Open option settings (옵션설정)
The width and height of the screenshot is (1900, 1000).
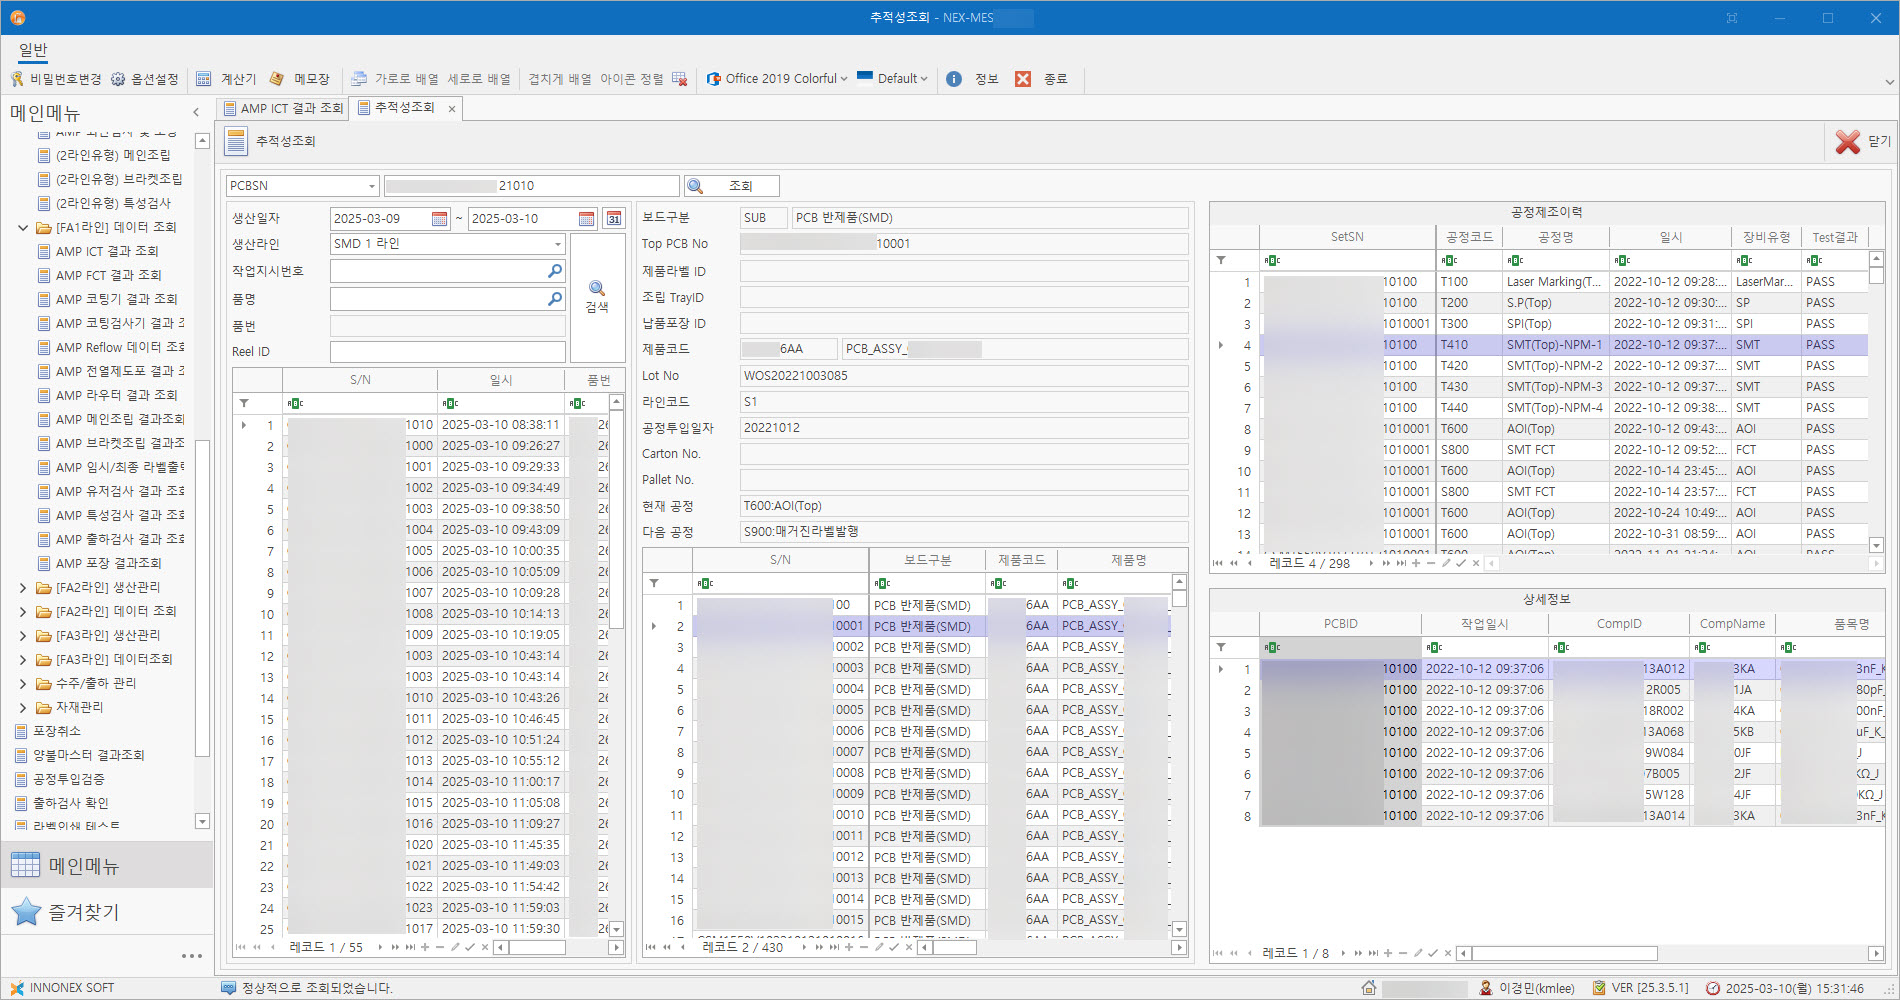click(x=145, y=79)
